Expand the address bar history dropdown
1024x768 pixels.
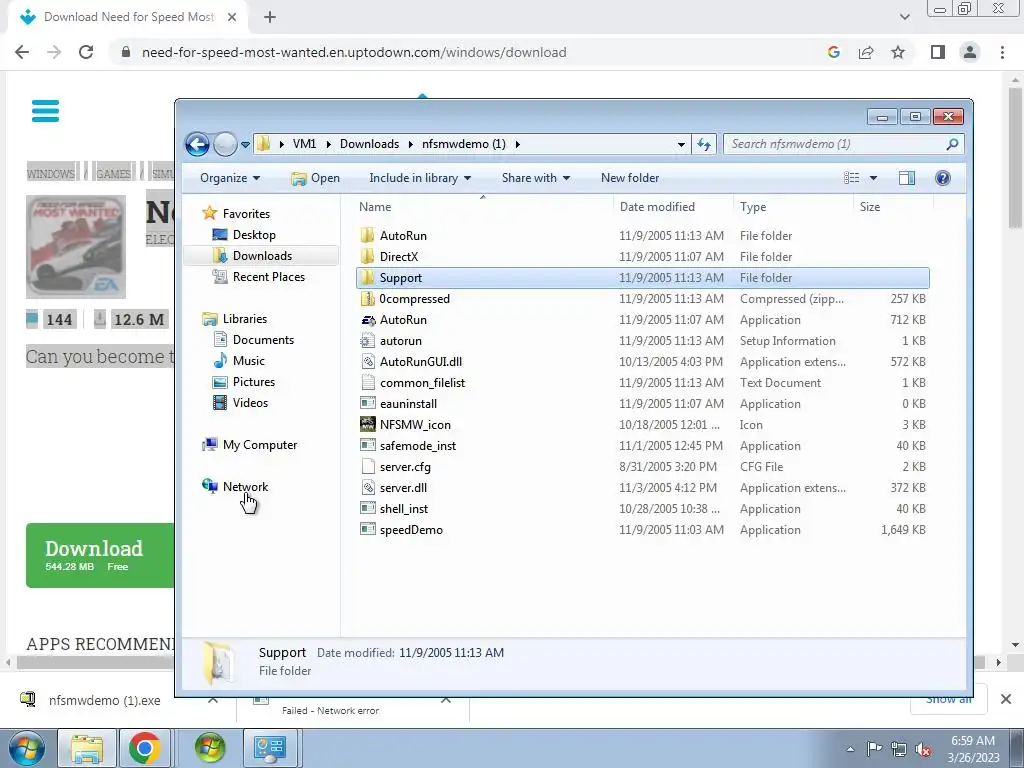(x=681, y=144)
